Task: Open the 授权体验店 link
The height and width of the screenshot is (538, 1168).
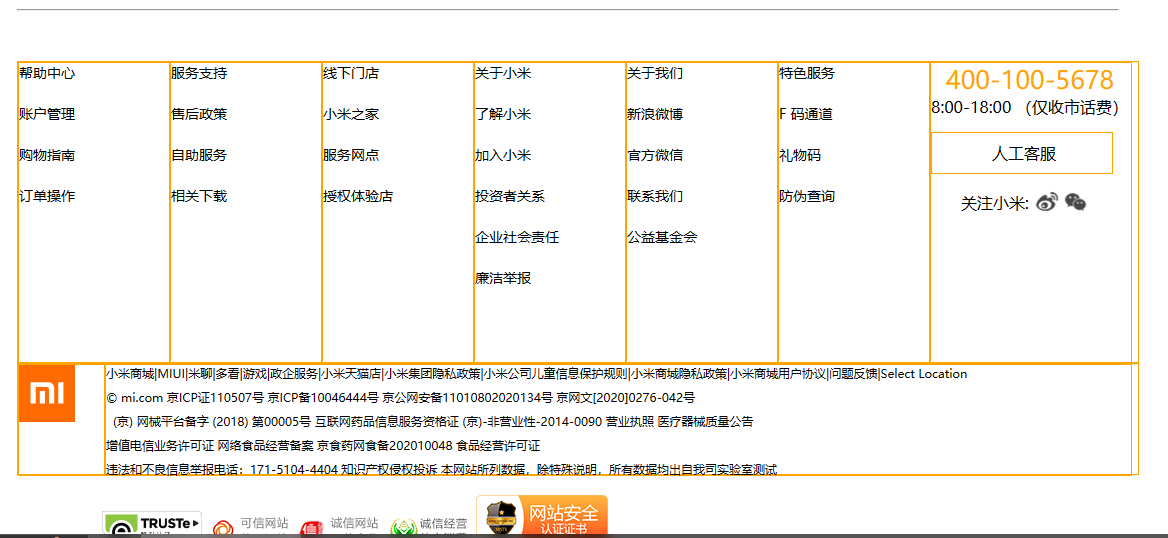Action: pyautogui.click(x=358, y=197)
